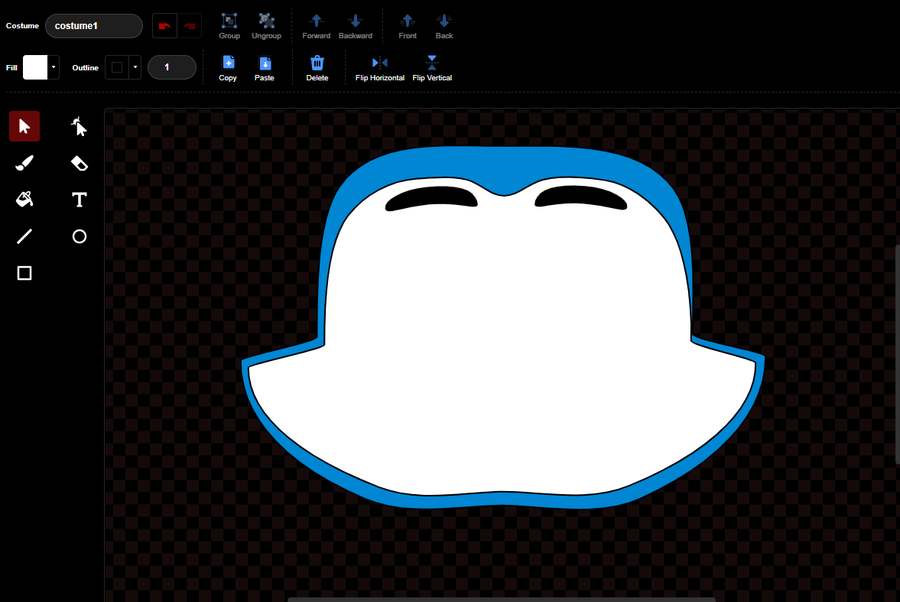
Task: Select the Brush tool
Action: pyautogui.click(x=24, y=164)
